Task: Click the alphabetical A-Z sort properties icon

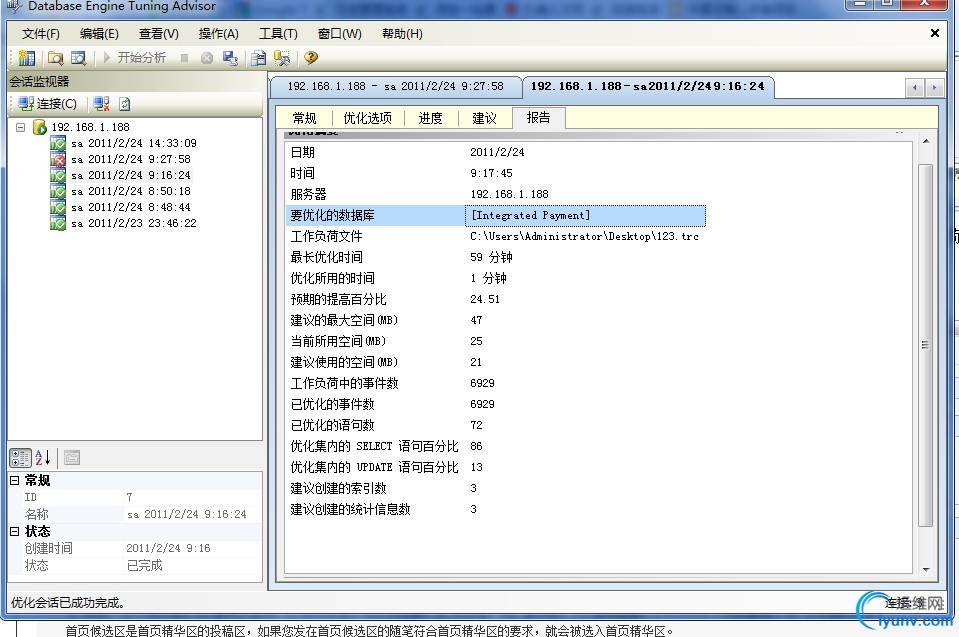Action: pos(43,457)
